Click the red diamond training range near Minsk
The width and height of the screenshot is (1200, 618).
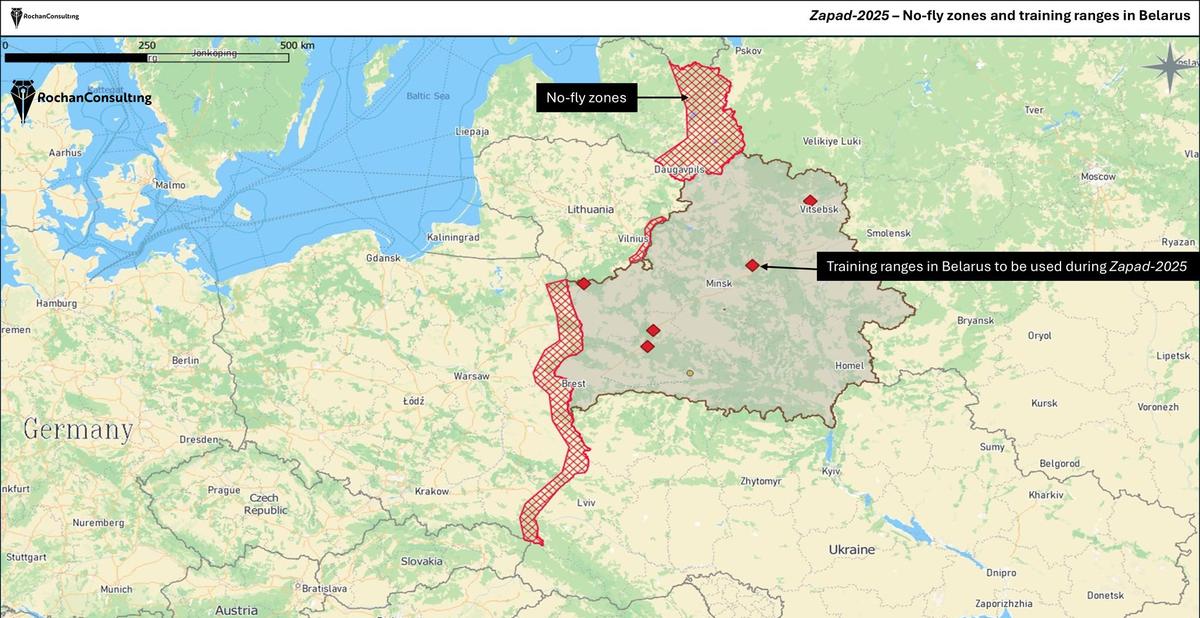pyautogui.click(x=752, y=264)
